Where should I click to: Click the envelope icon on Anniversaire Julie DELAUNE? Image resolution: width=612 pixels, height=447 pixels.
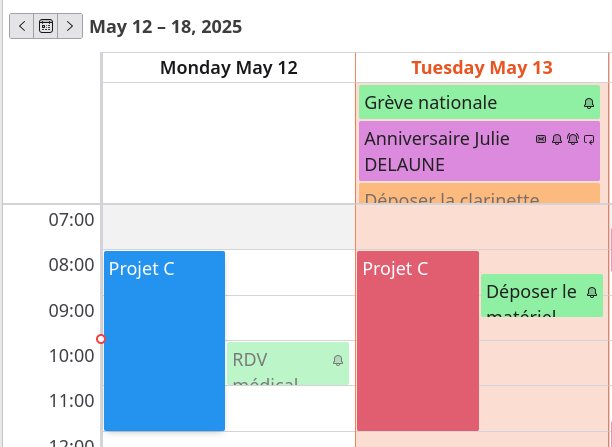tap(541, 139)
